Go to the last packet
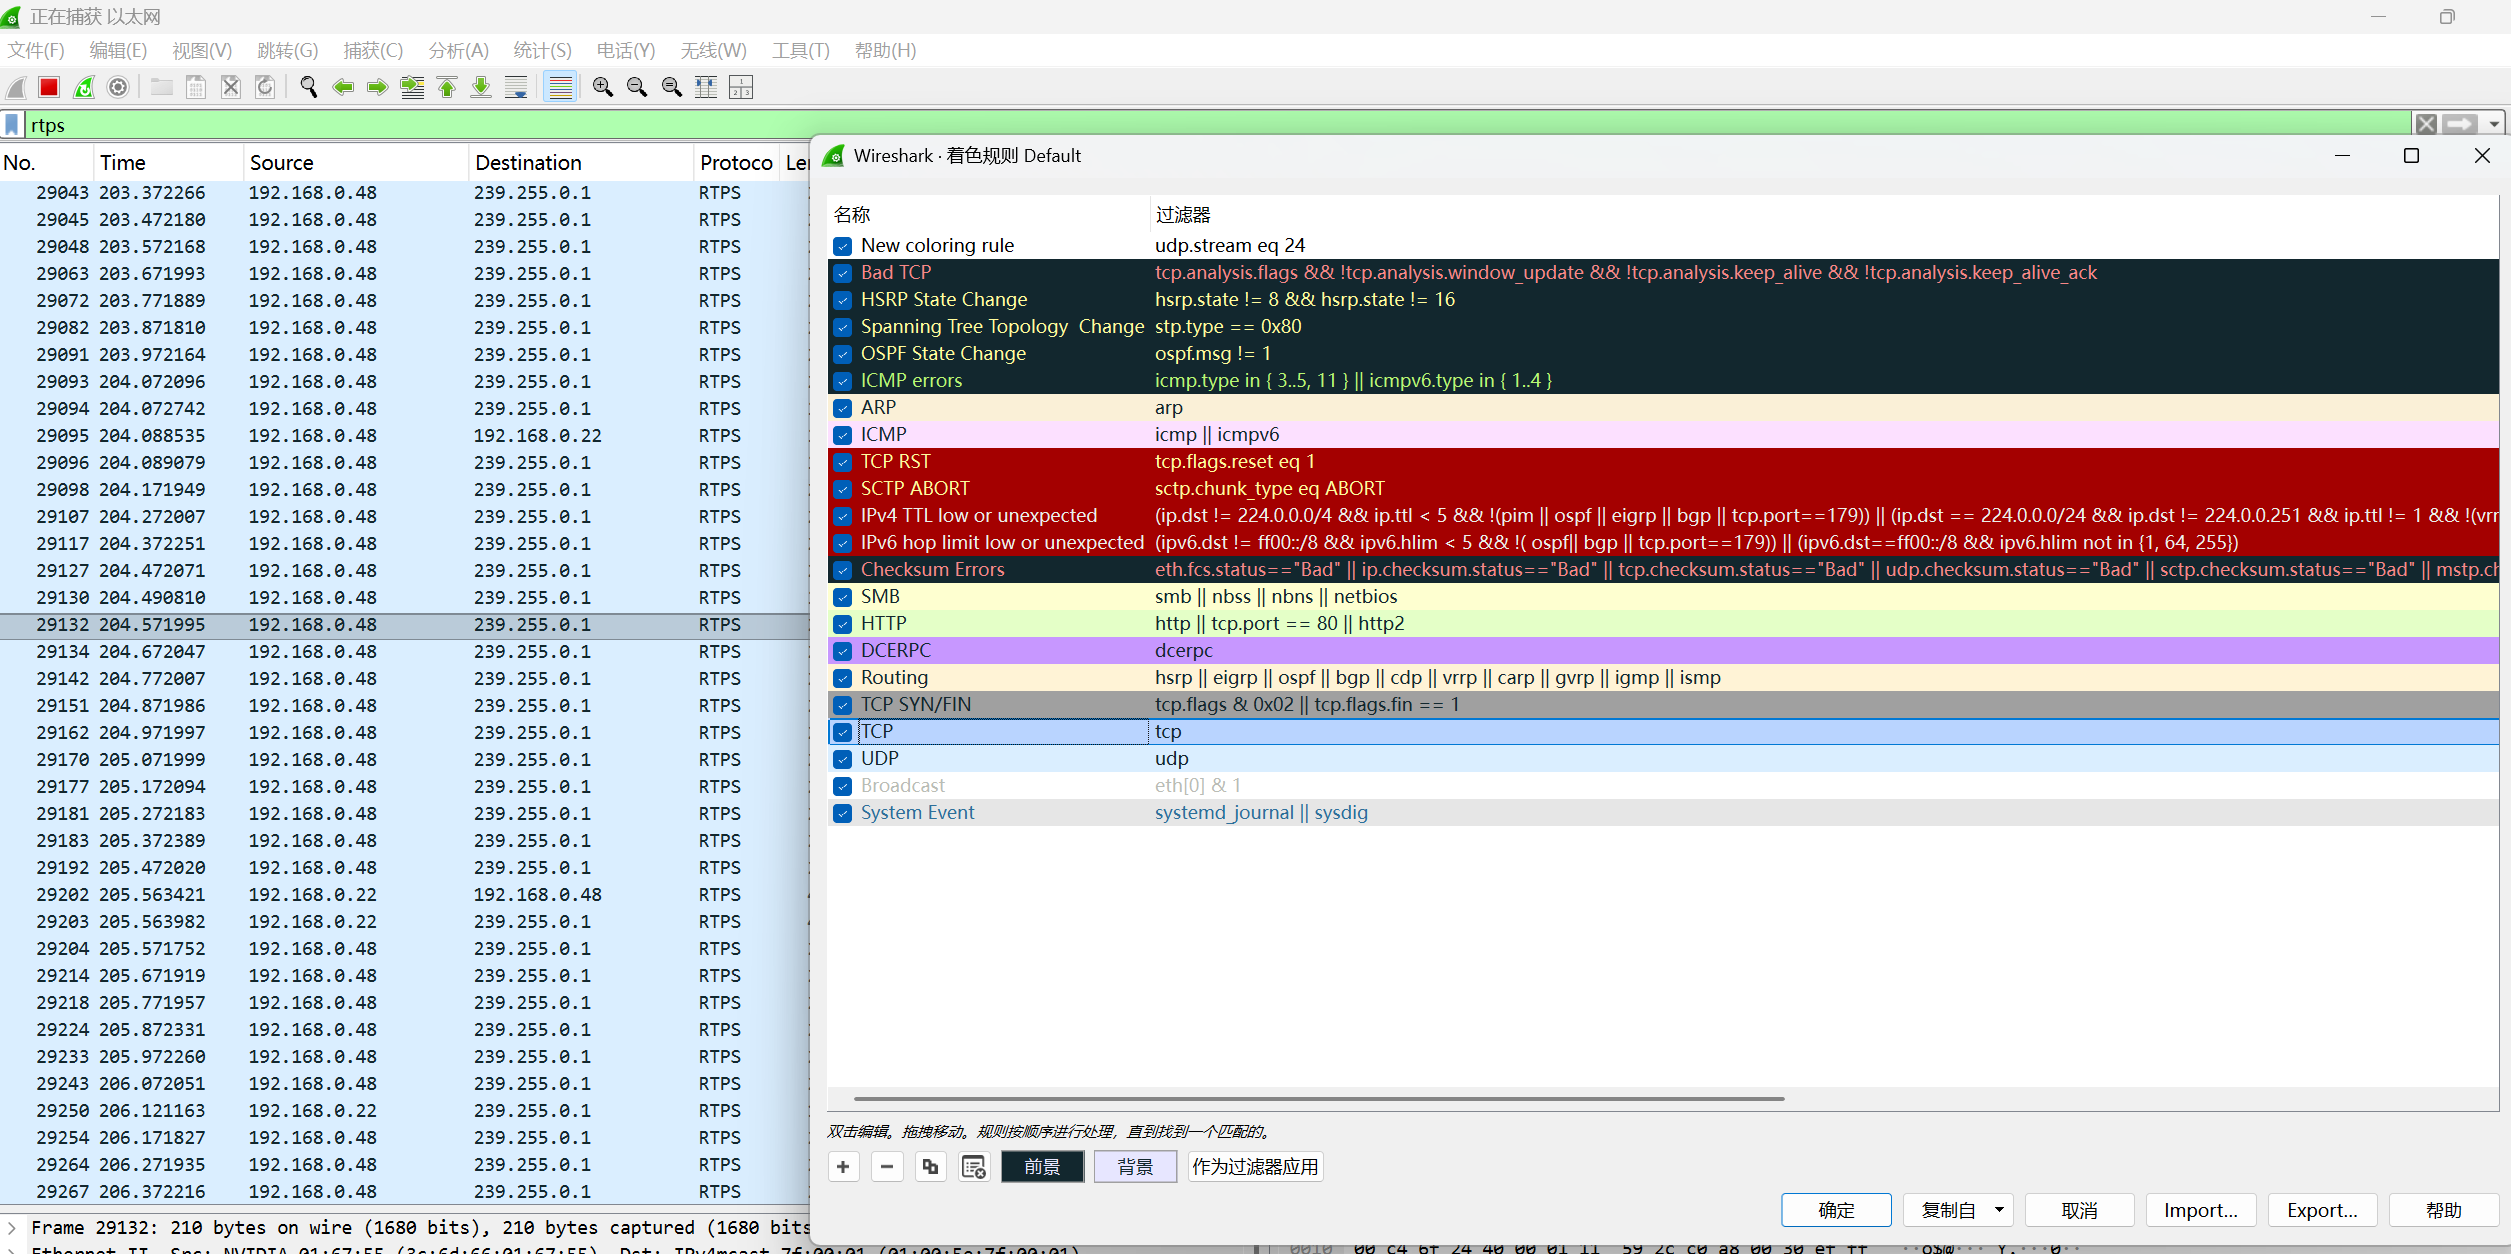Viewport: 2511px width, 1254px height. click(481, 87)
